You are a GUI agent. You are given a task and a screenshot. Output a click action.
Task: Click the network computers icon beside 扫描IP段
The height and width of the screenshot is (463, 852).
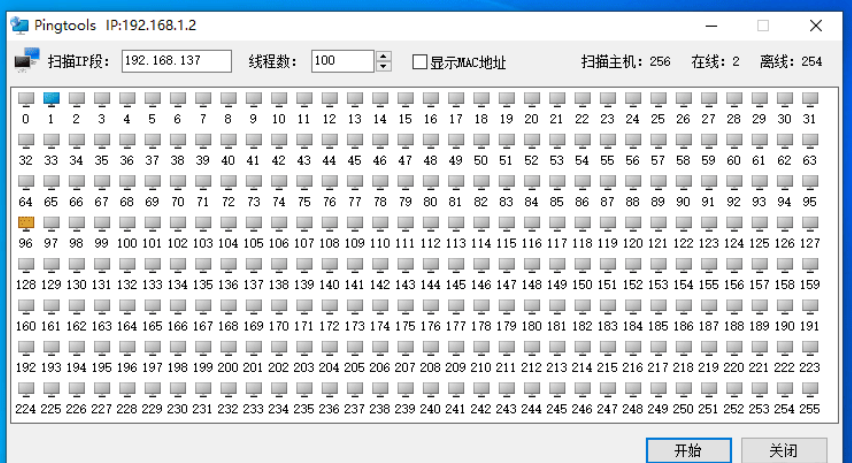(27, 60)
